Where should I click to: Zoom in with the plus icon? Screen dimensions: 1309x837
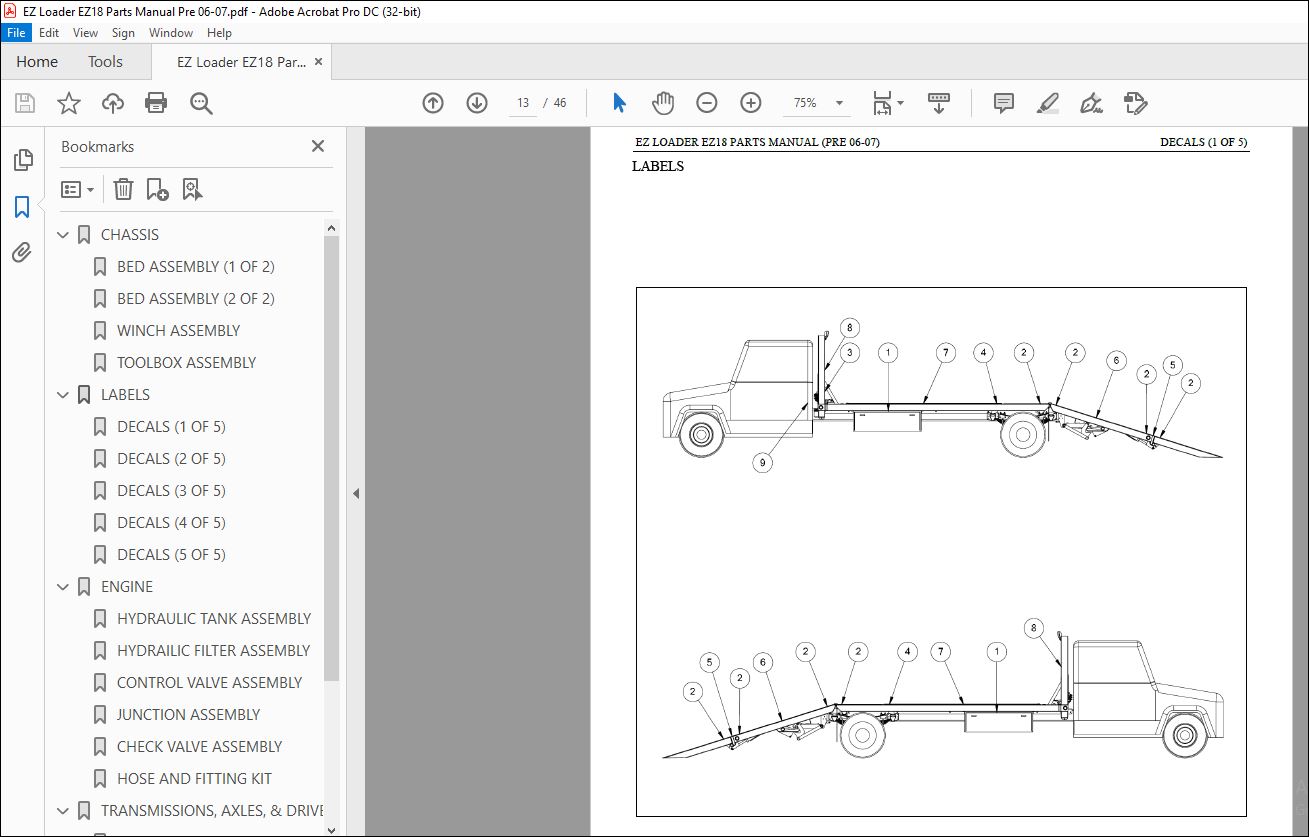[751, 103]
